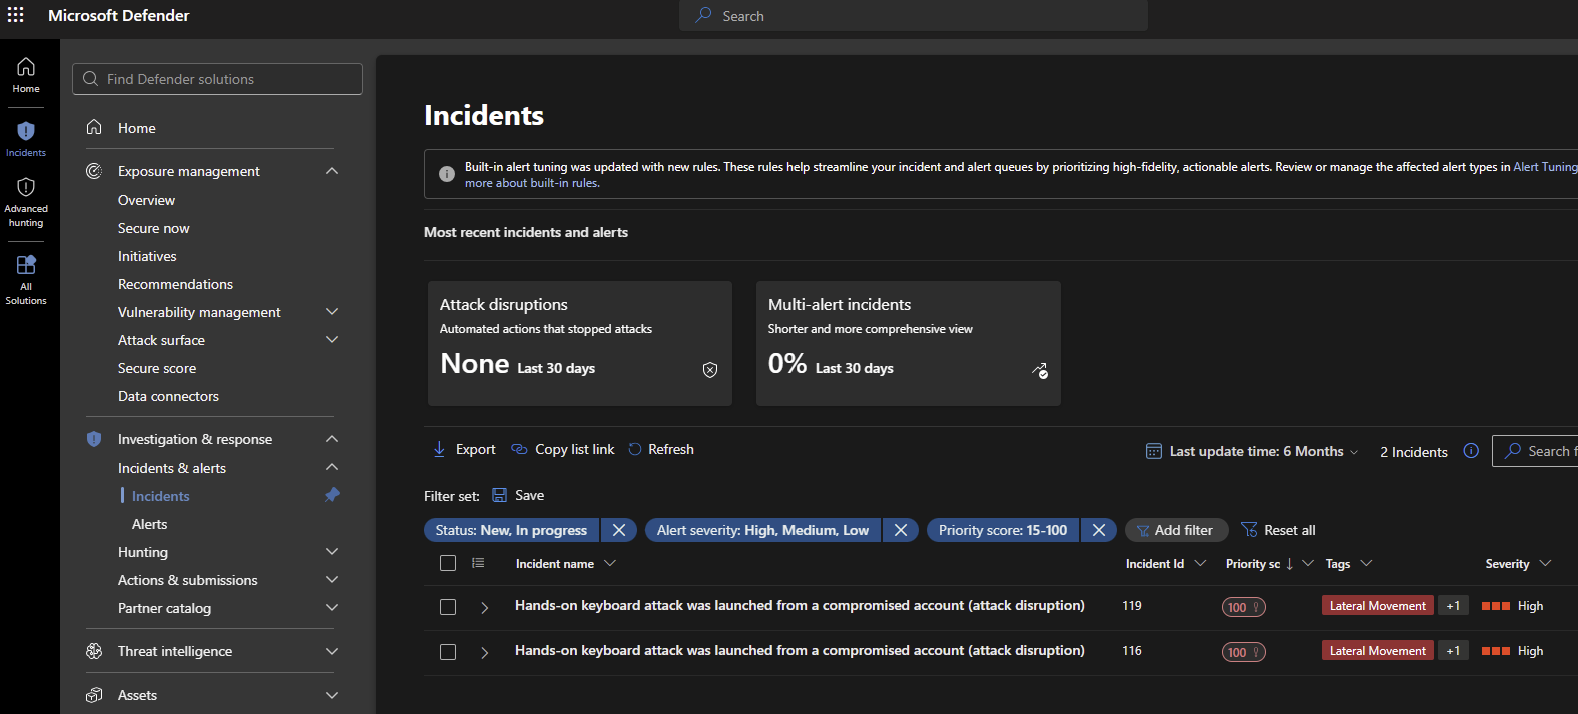Expand Attack surface submenu

(x=332, y=340)
